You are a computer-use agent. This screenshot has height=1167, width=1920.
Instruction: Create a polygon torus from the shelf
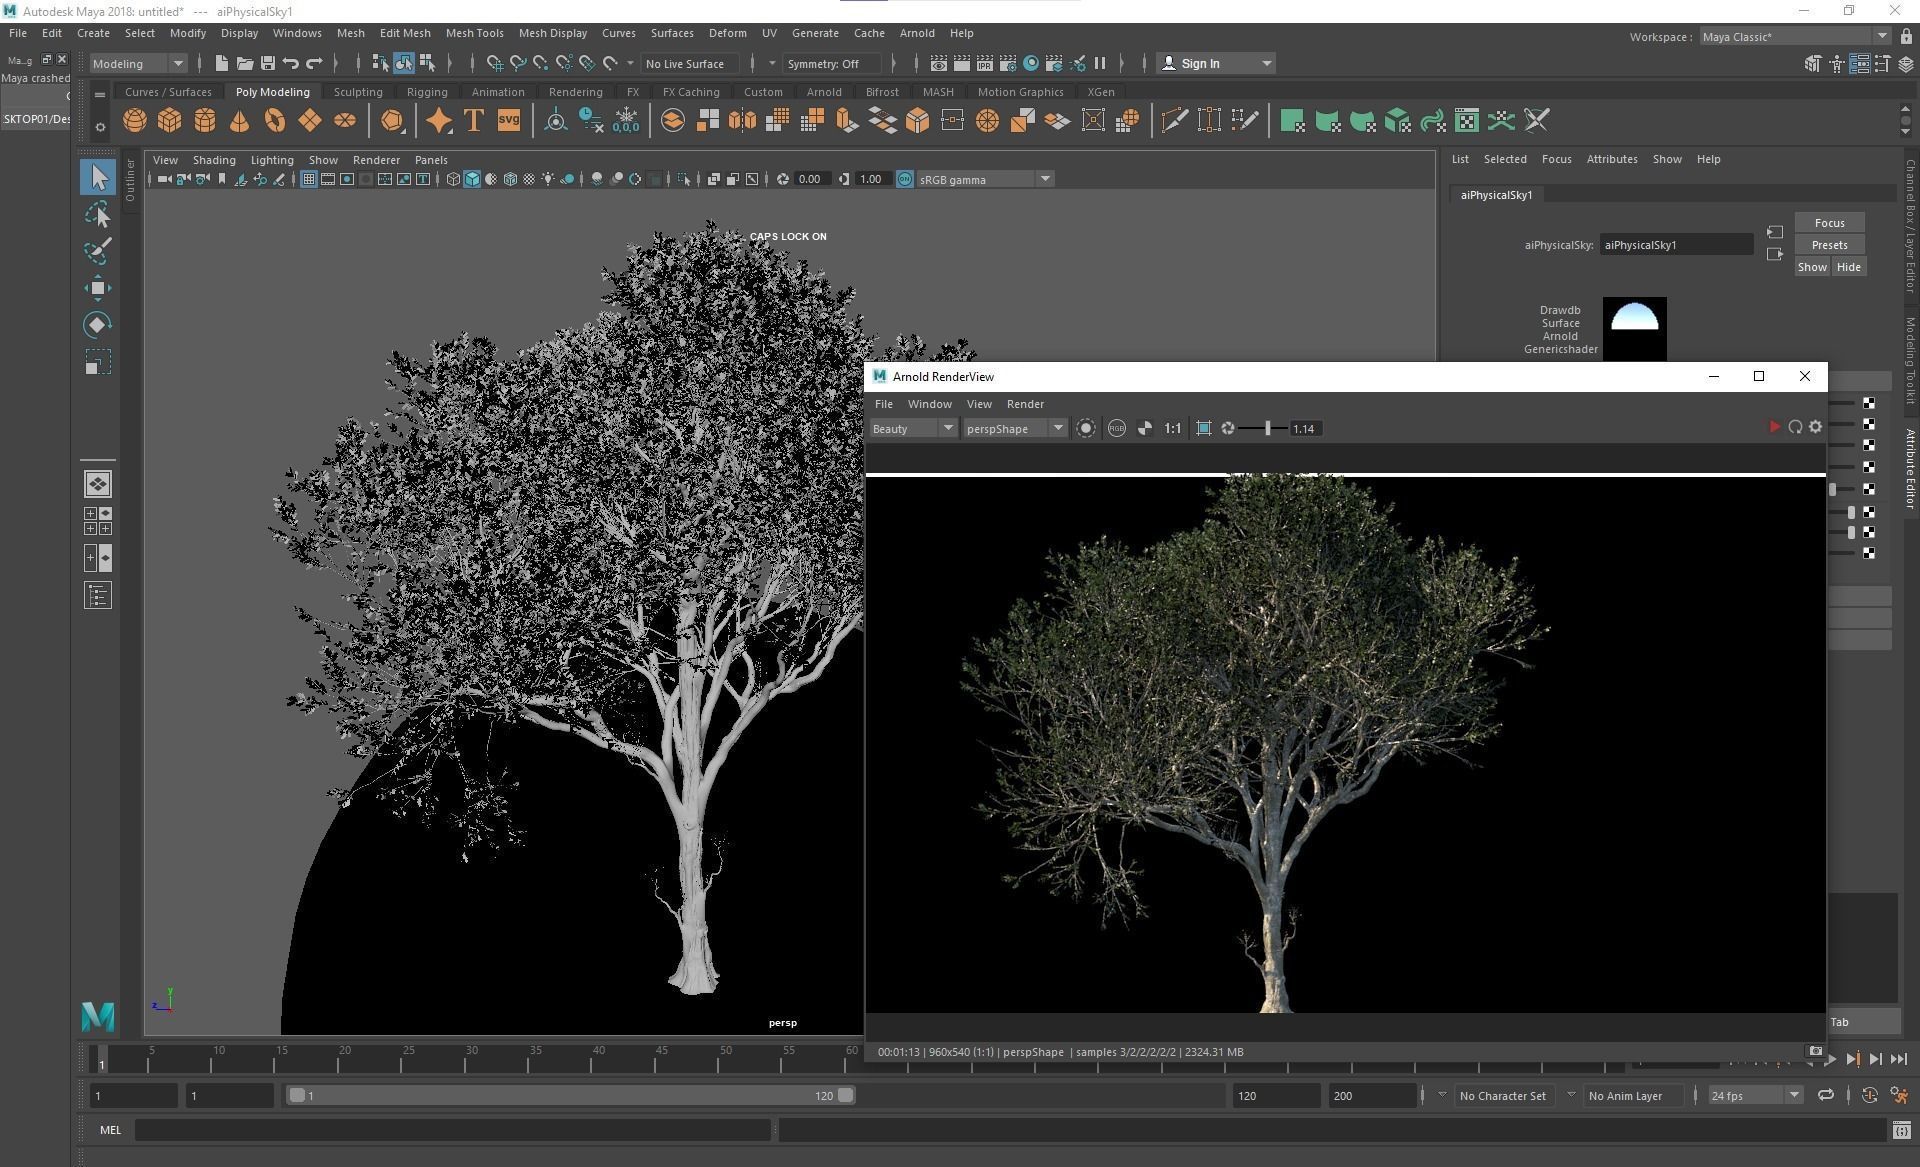click(274, 121)
